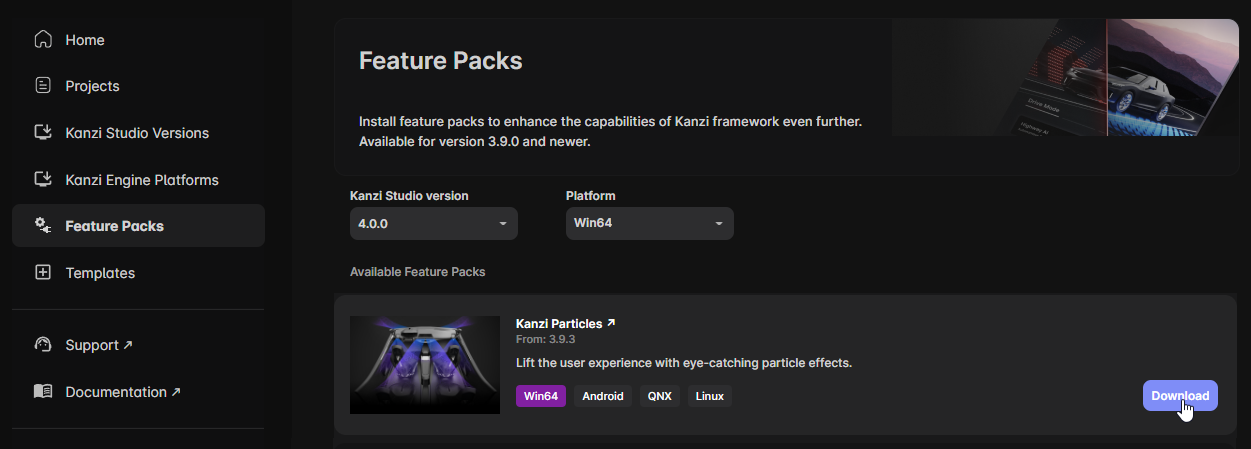Click the Projects document icon
1251x449 pixels.
42,86
